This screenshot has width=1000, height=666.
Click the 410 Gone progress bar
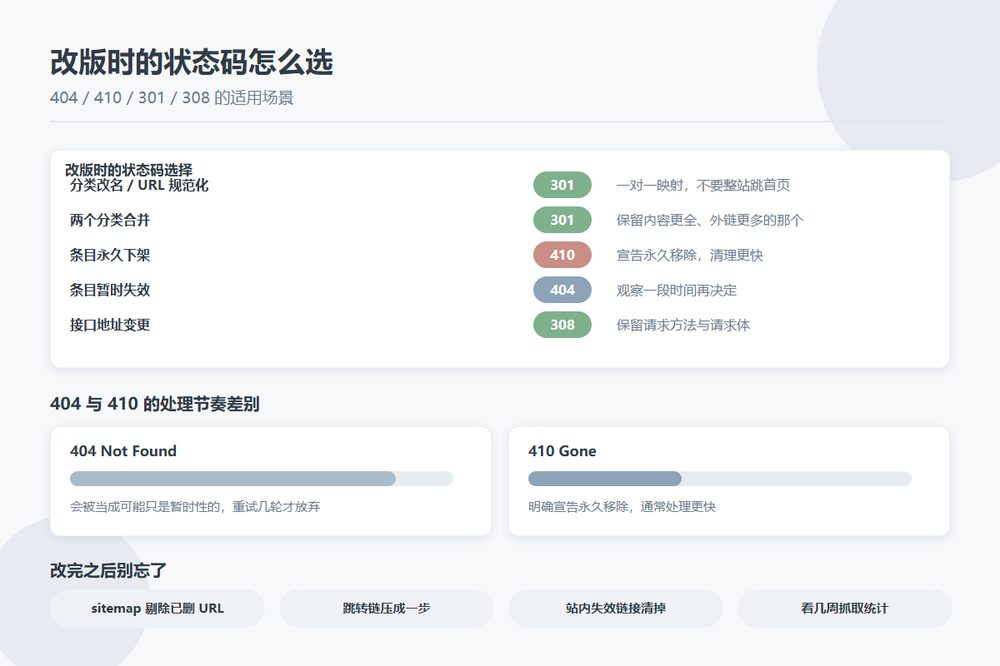(719, 478)
